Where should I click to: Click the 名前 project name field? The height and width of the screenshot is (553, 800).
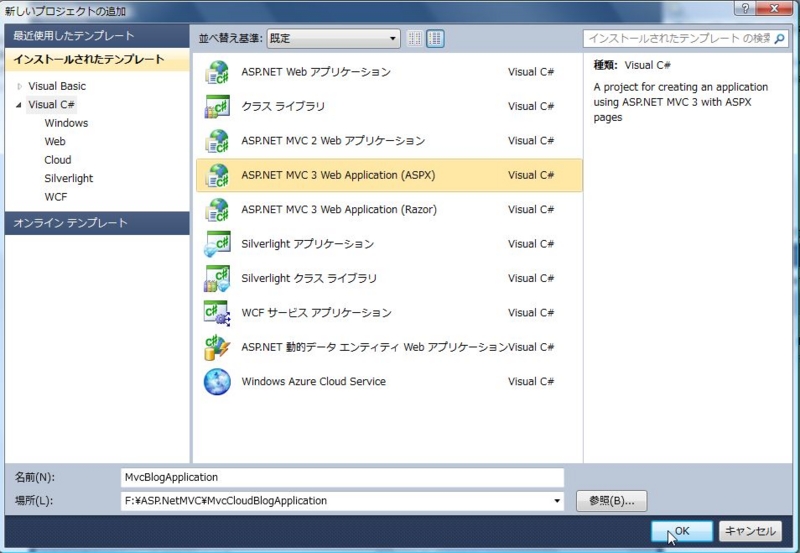point(342,477)
